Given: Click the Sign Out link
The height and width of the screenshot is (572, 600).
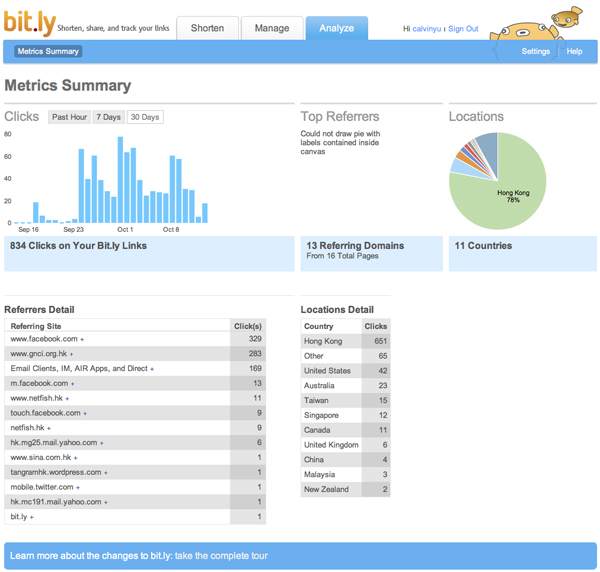Looking at the screenshot, I should (x=463, y=29).
